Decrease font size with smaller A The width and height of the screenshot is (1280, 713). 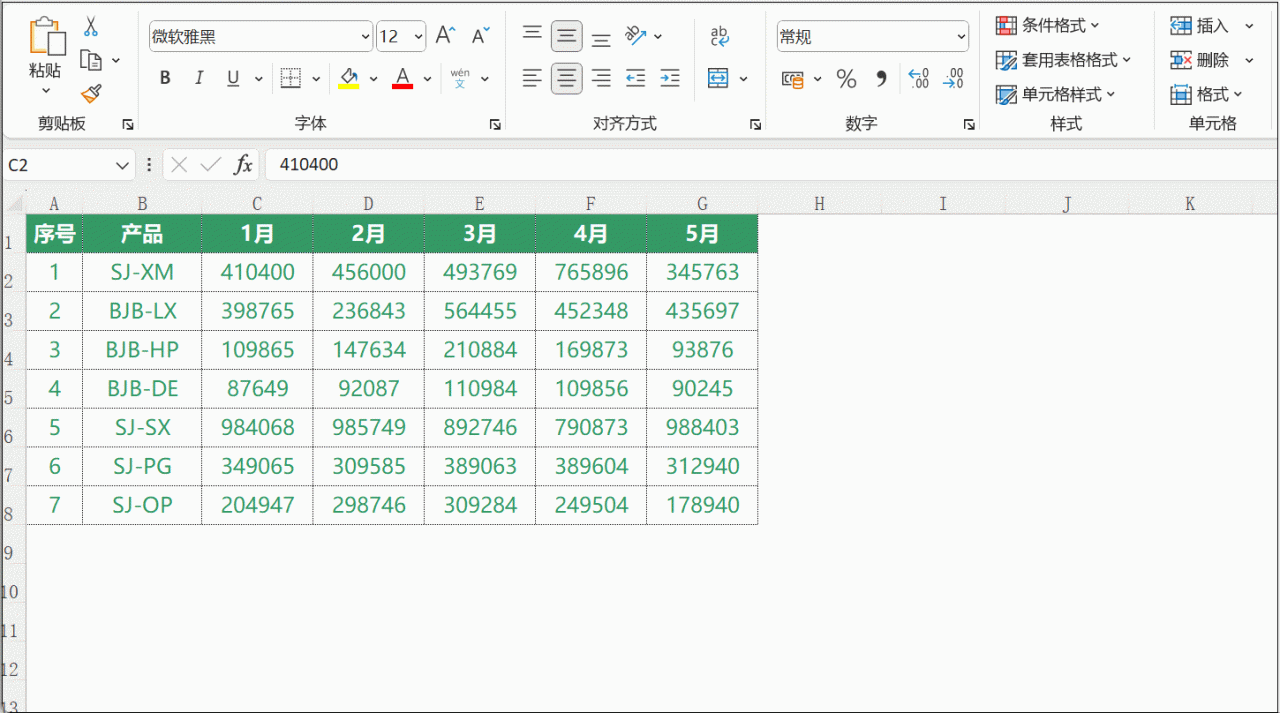click(x=480, y=36)
